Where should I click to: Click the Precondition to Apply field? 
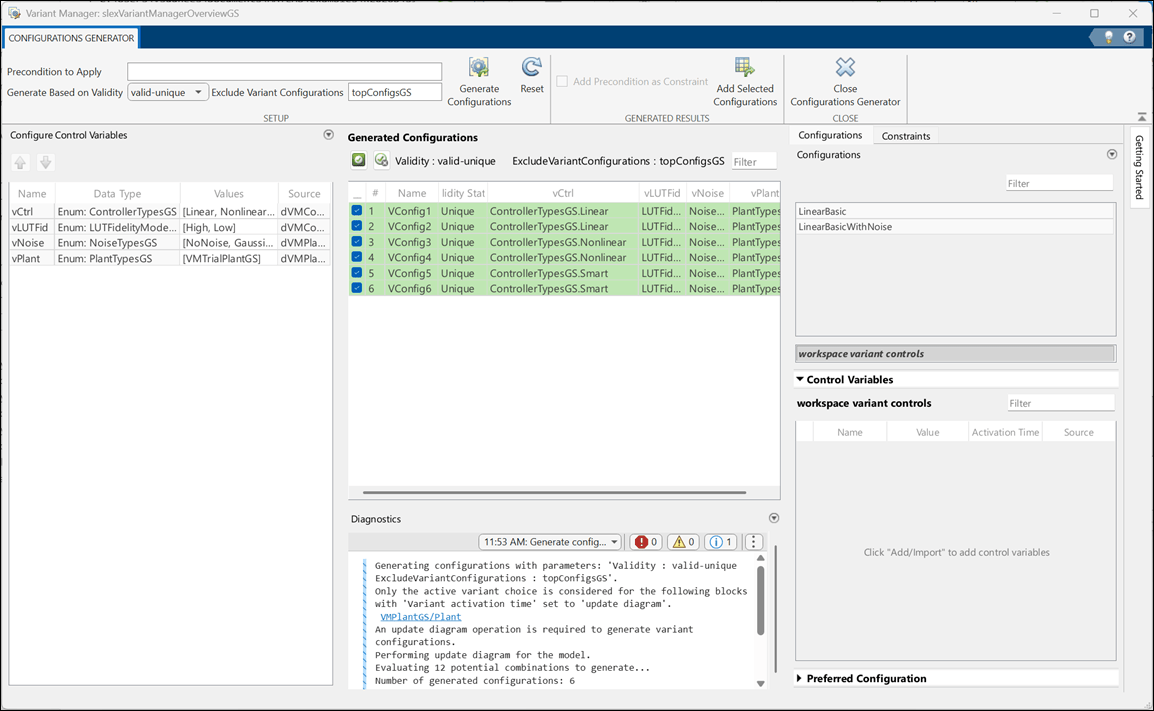(284, 71)
